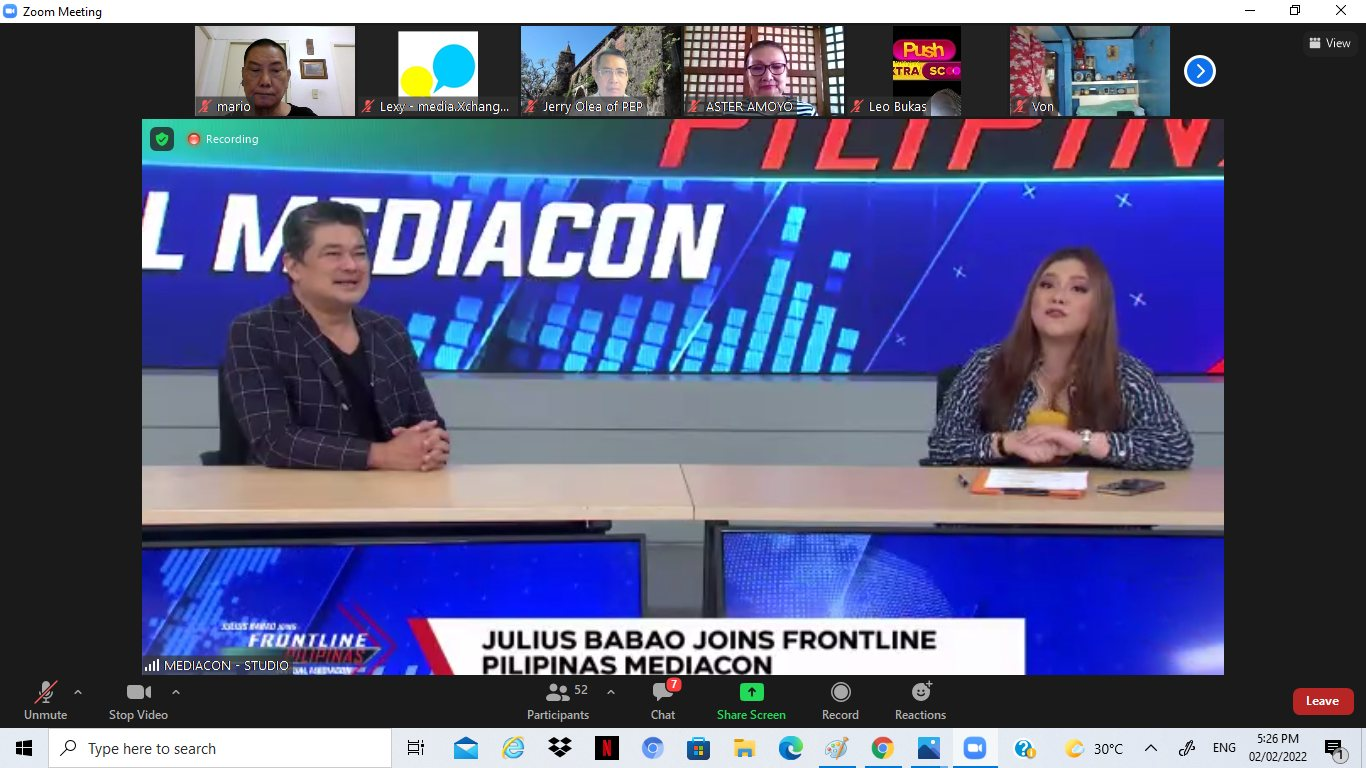Screen dimensions: 1366x768
Task: Open the Photos app on the taskbar
Action: [x=928, y=748]
